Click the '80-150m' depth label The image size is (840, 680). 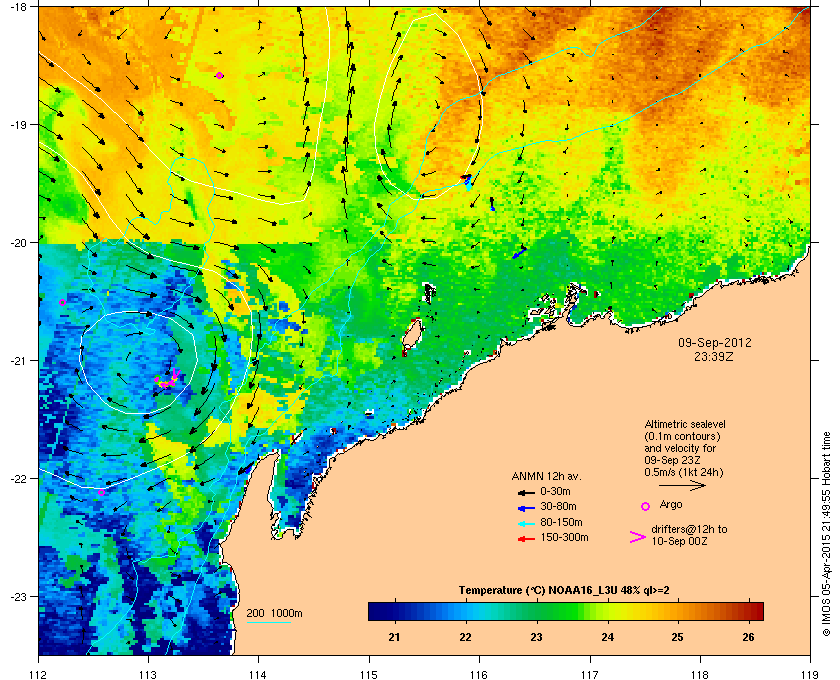tap(561, 522)
